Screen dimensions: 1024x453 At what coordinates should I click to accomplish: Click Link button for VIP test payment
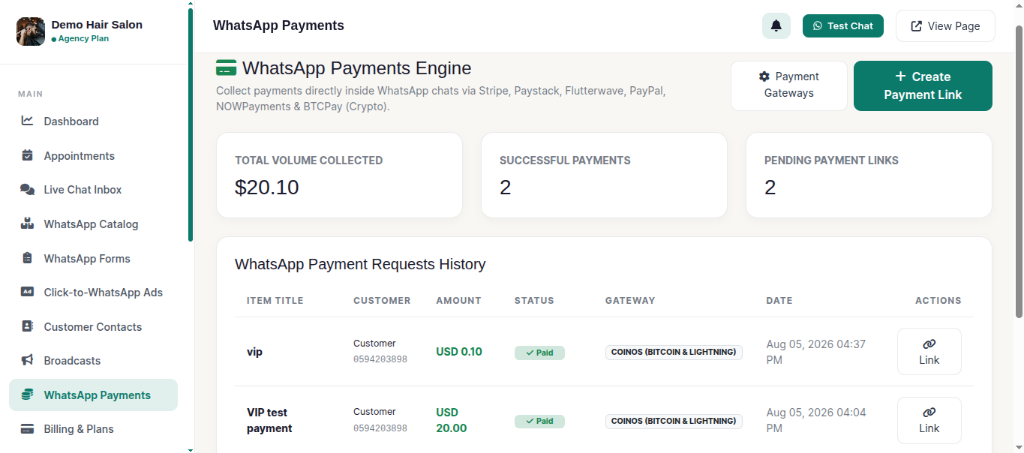(x=929, y=420)
